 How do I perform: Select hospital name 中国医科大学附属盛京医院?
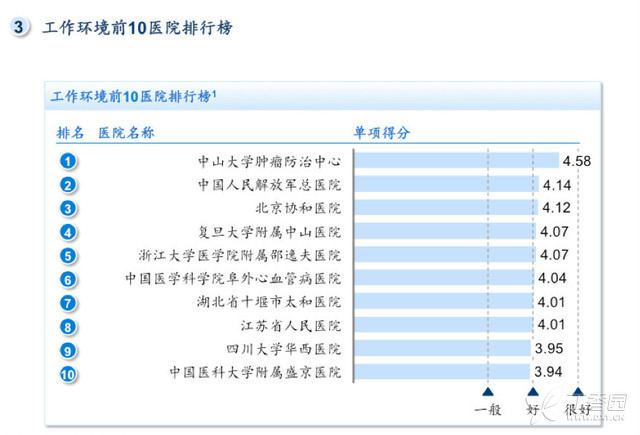pos(255,372)
